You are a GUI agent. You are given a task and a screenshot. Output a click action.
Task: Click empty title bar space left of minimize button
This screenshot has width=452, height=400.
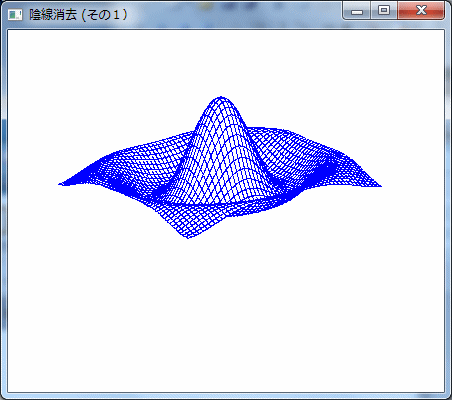[x=233, y=13]
